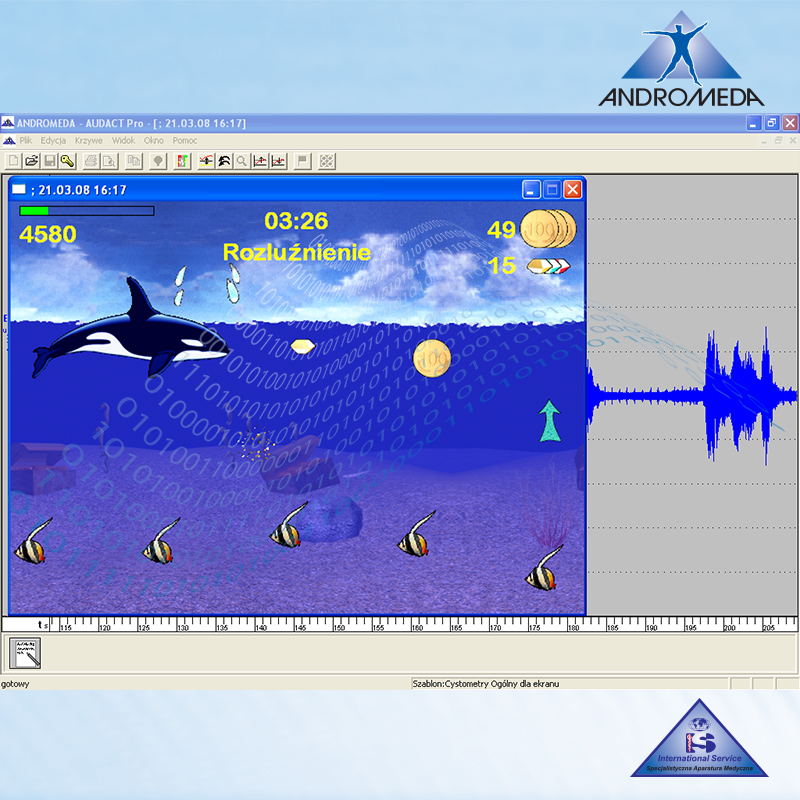The width and height of the screenshot is (800, 800).
Task: Click the magnifier zoom toolbar icon
Action: click(x=242, y=160)
